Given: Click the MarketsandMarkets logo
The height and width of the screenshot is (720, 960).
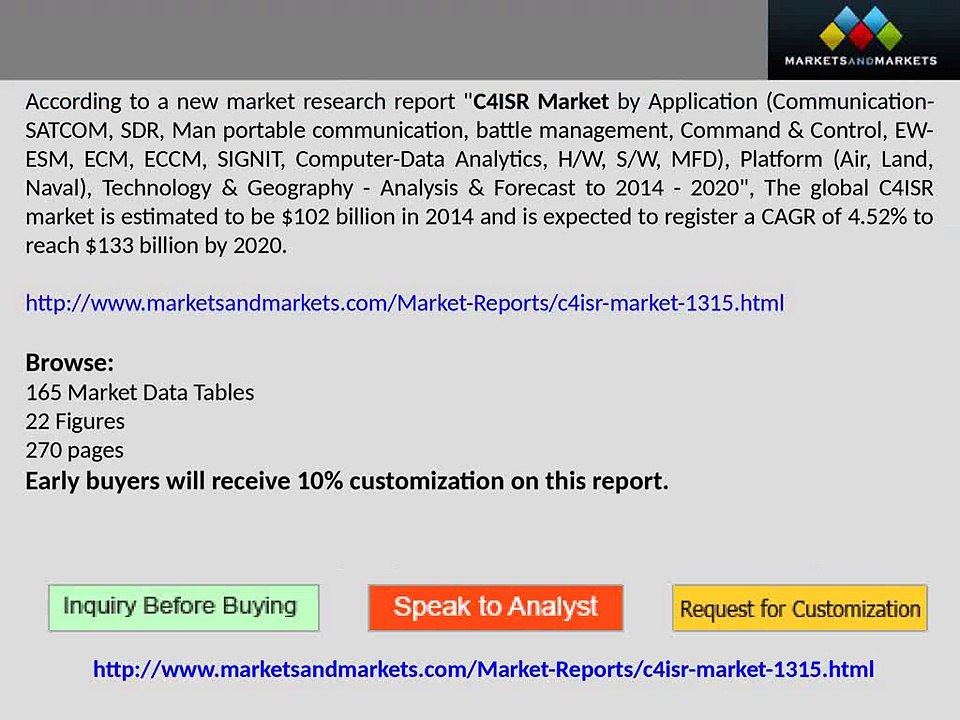Looking at the screenshot, I should tap(863, 40).
